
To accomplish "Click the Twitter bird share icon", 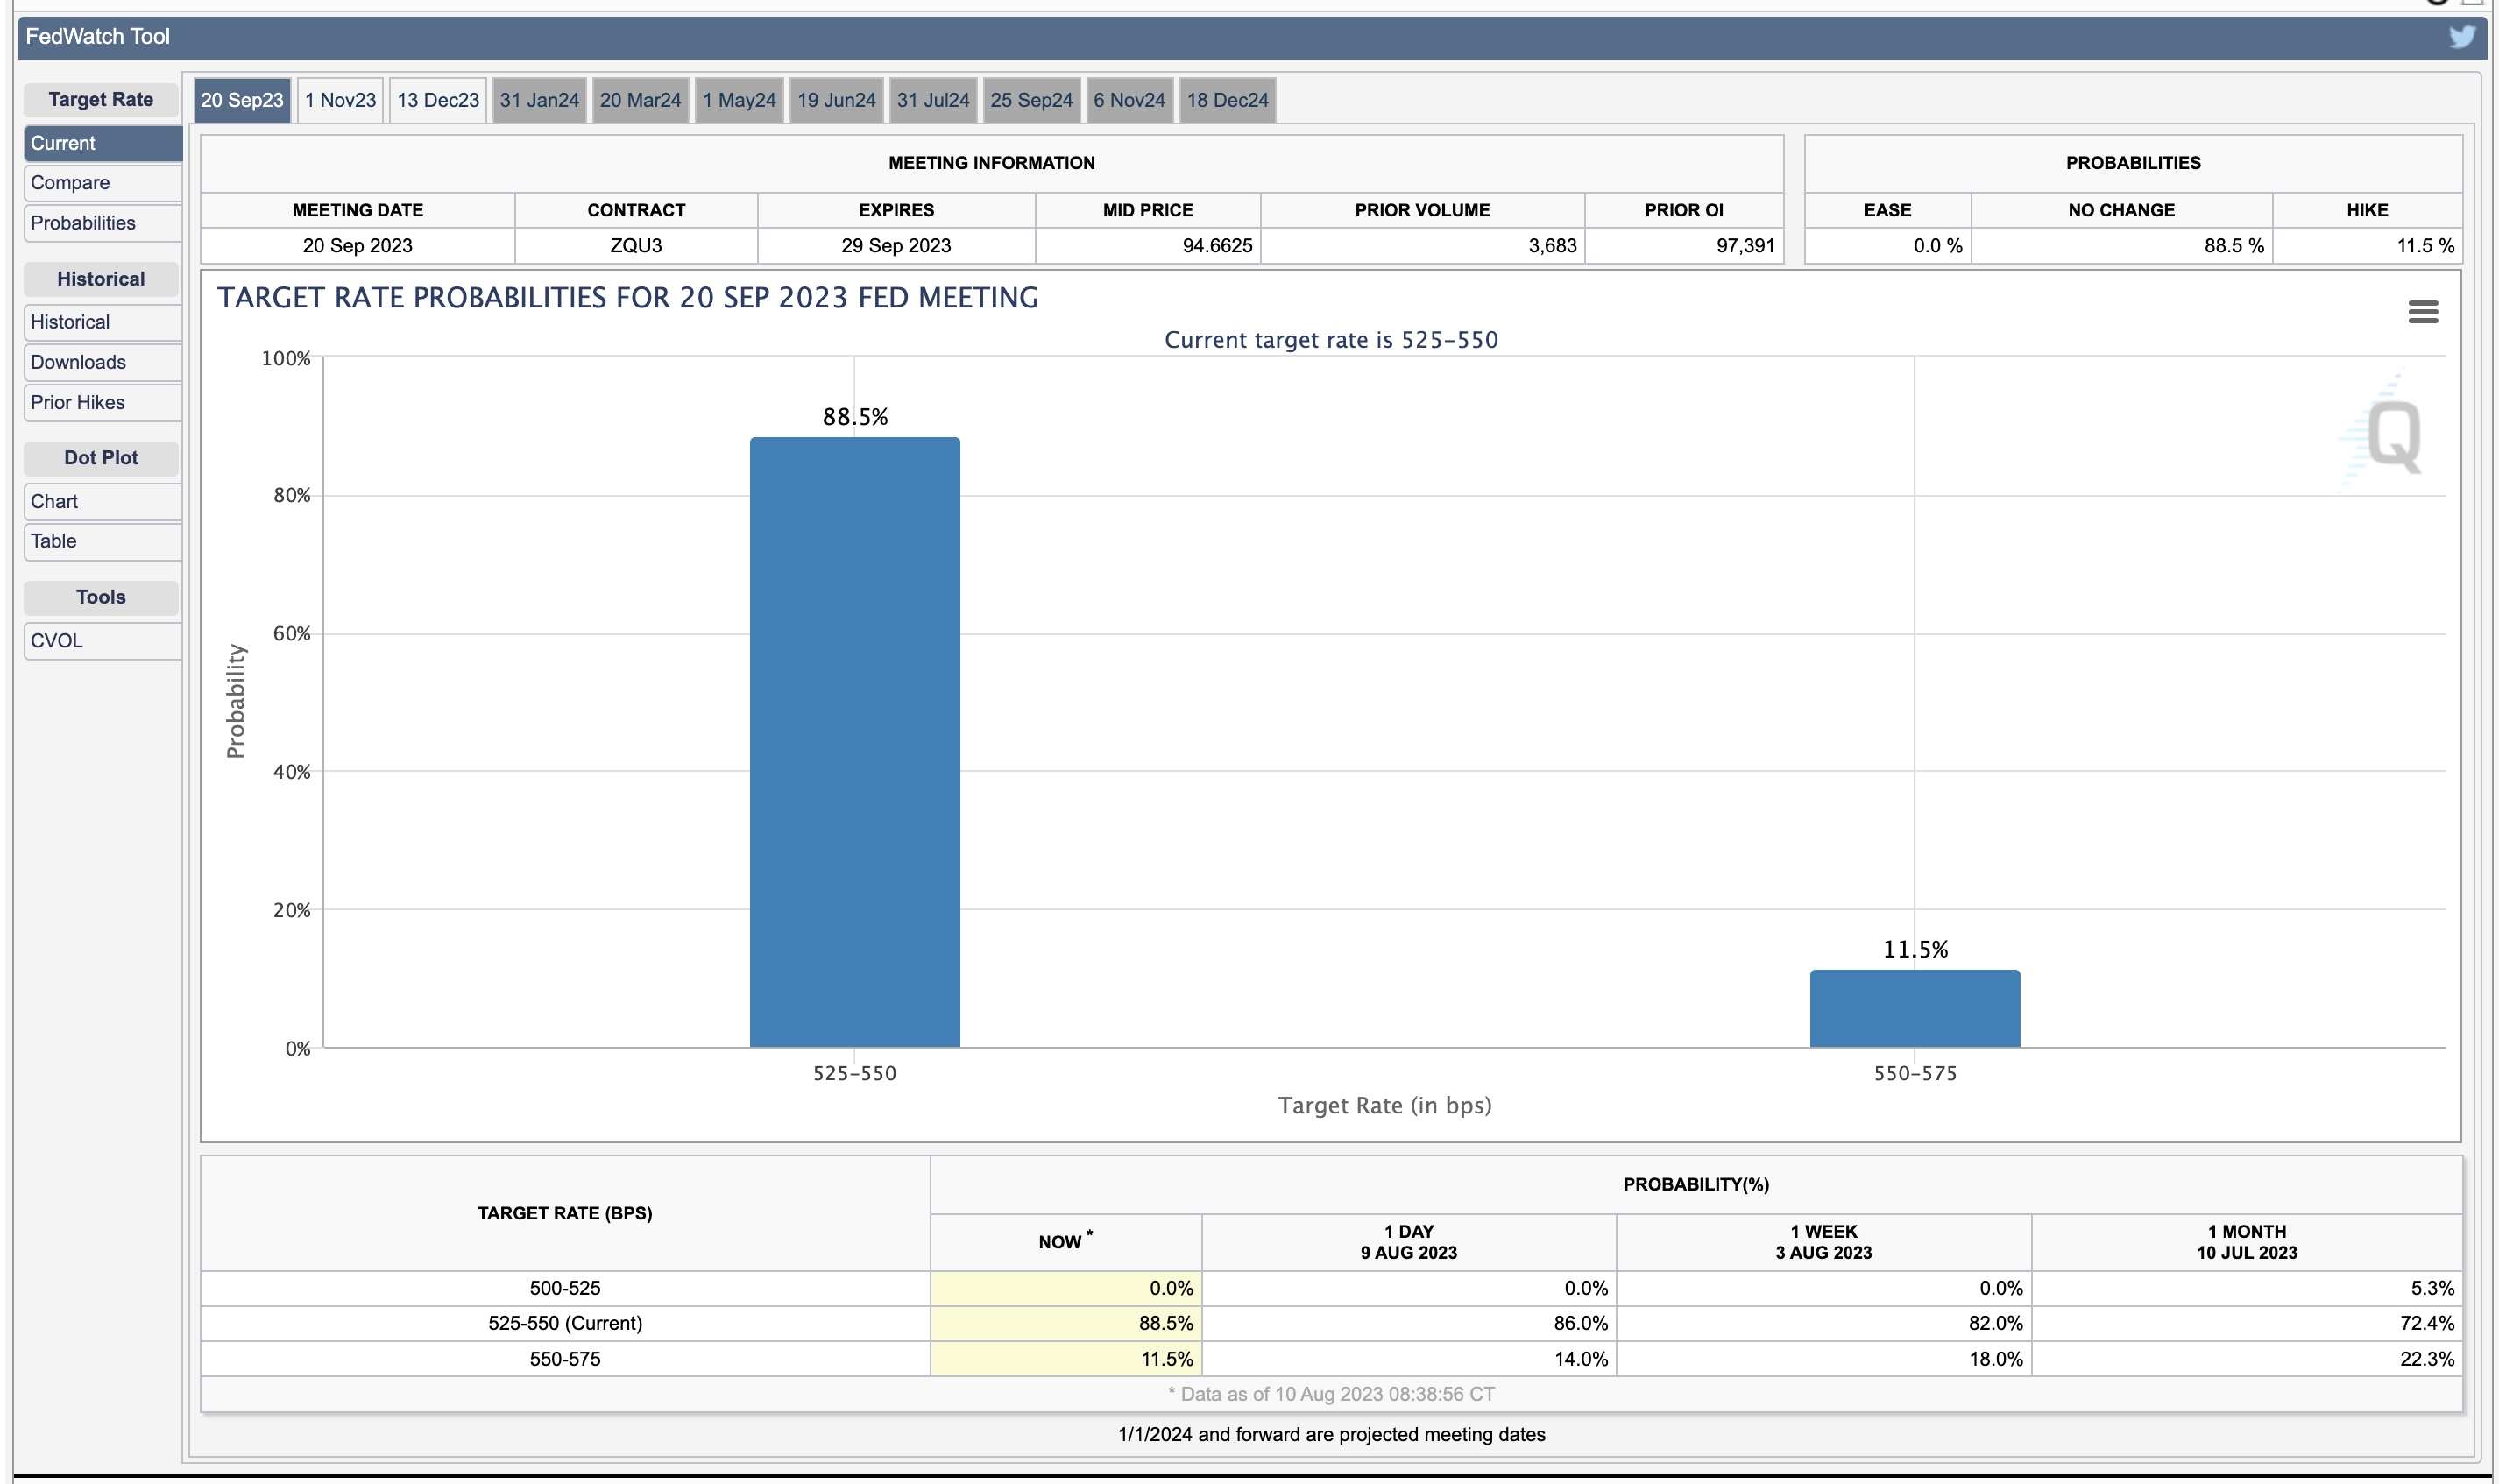I will click(x=2461, y=37).
